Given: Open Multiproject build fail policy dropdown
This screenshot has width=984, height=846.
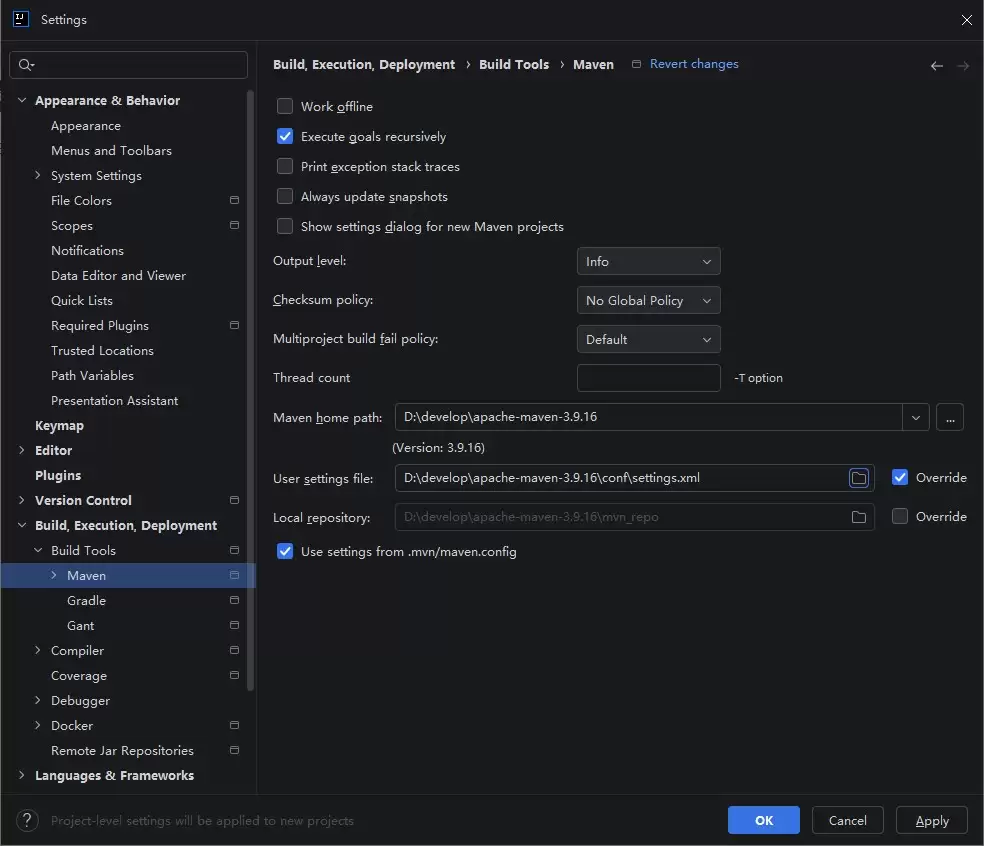Looking at the screenshot, I should coord(648,340).
